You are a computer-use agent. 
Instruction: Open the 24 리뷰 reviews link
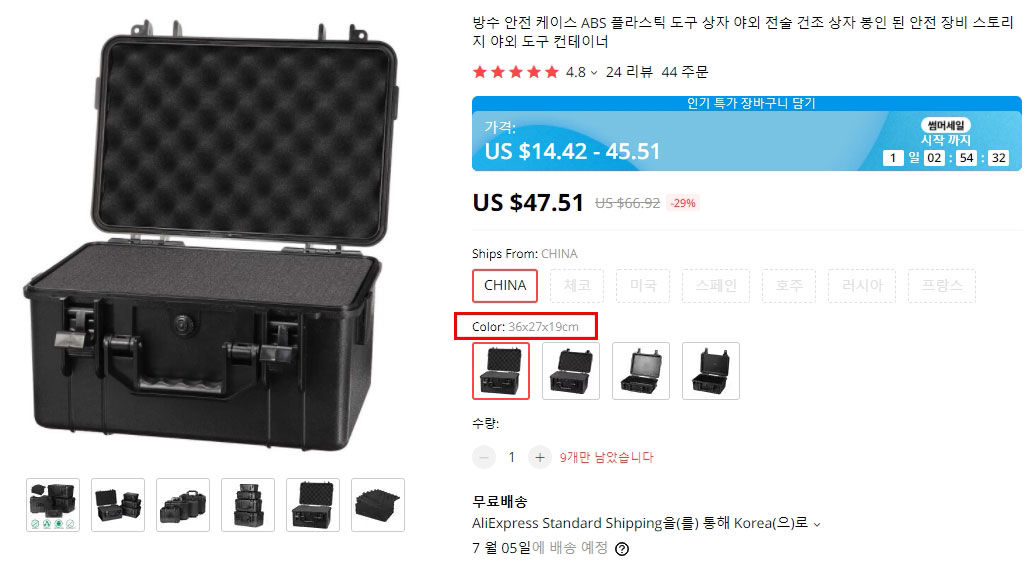coord(629,72)
